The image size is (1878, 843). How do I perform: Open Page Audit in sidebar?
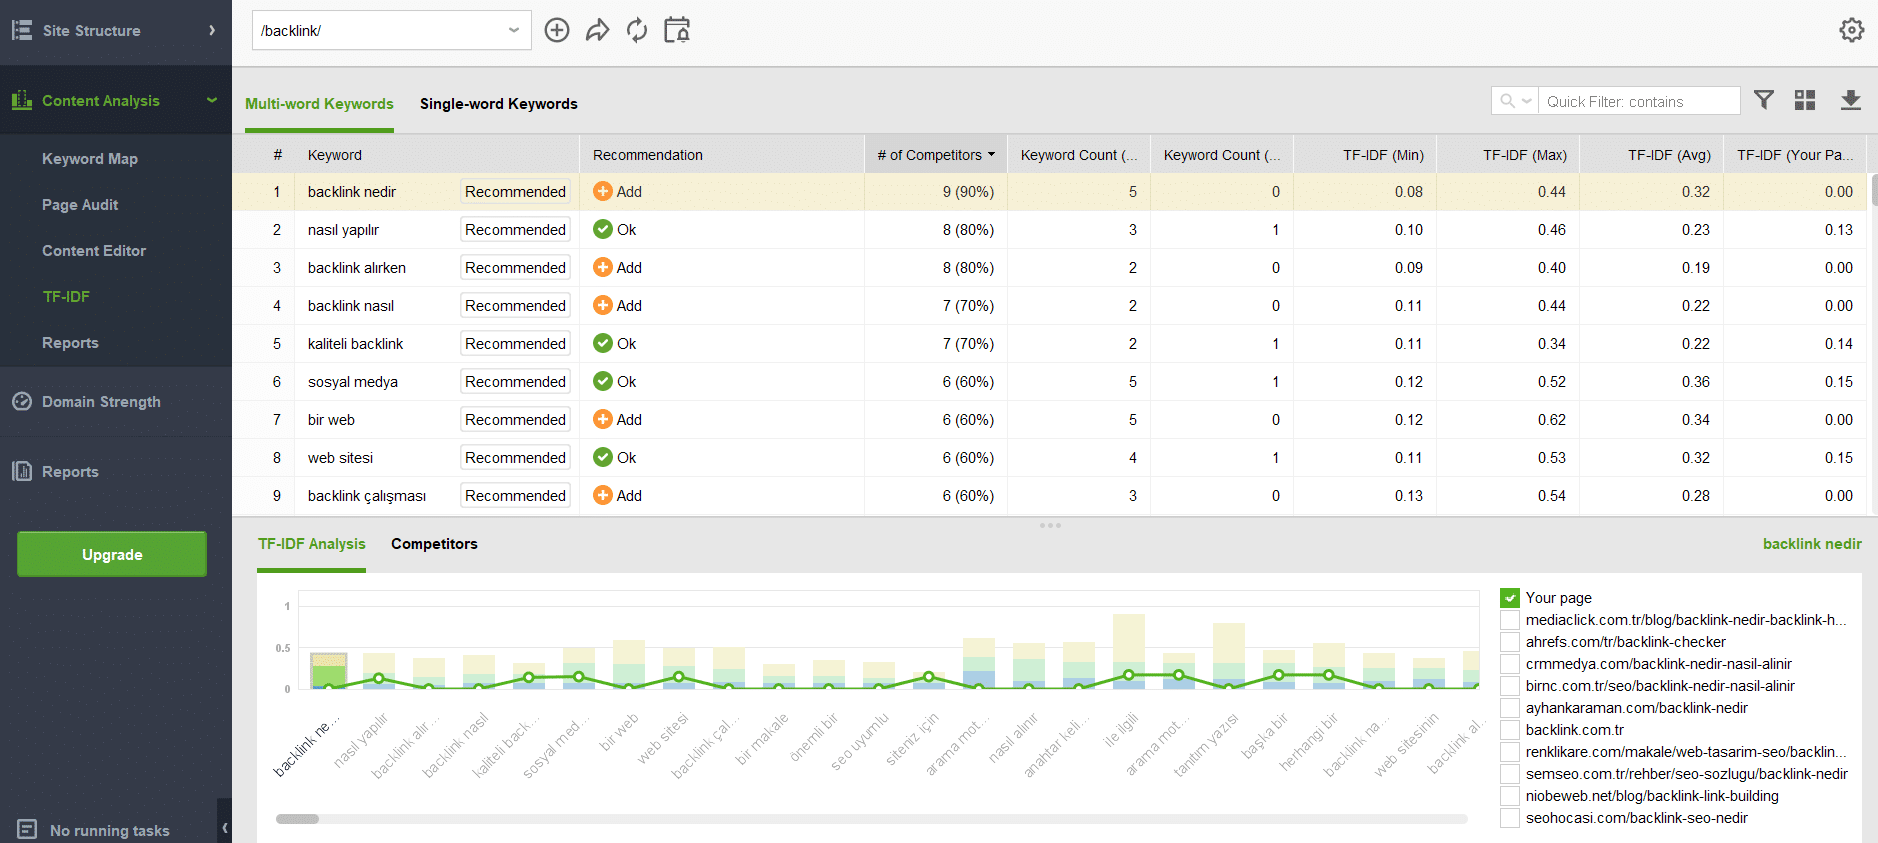[x=80, y=204]
